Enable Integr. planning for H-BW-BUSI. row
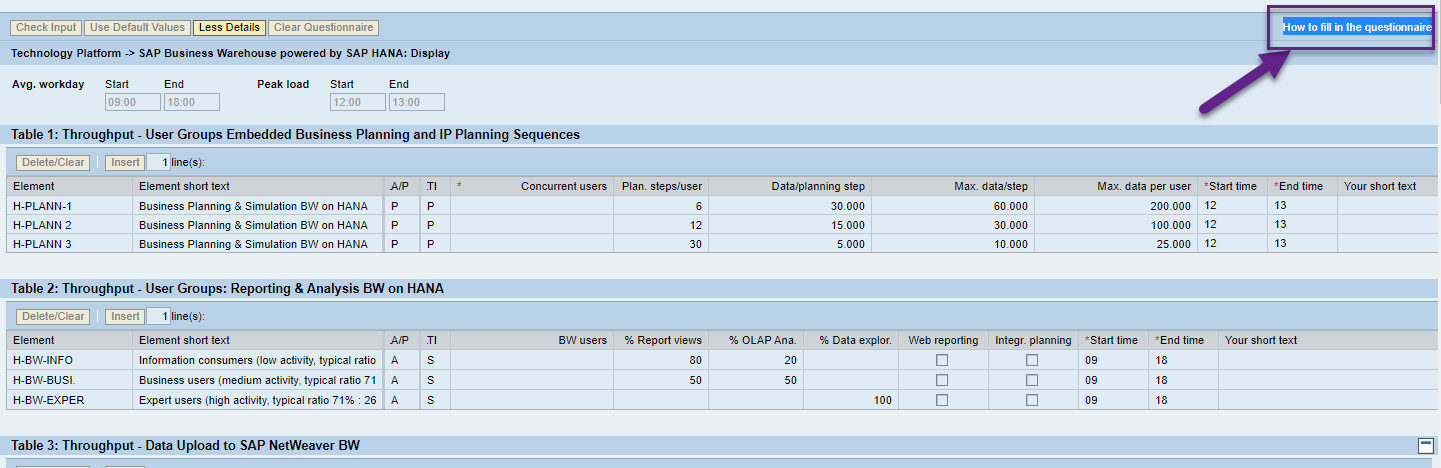 (1032, 380)
